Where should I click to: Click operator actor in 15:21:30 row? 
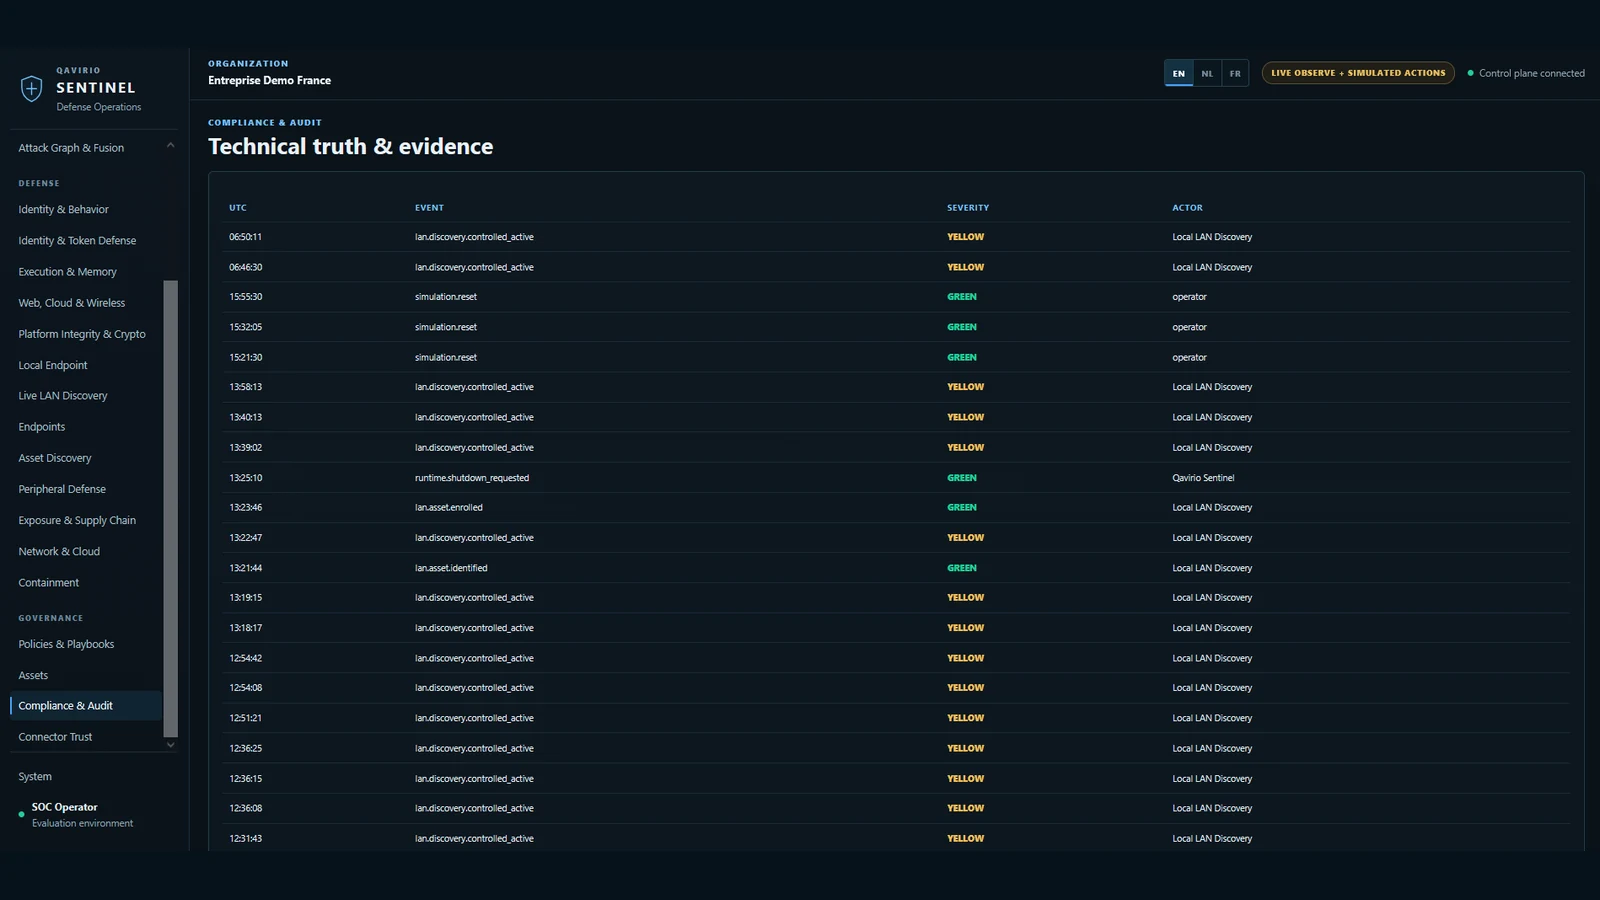[1190, 357]
